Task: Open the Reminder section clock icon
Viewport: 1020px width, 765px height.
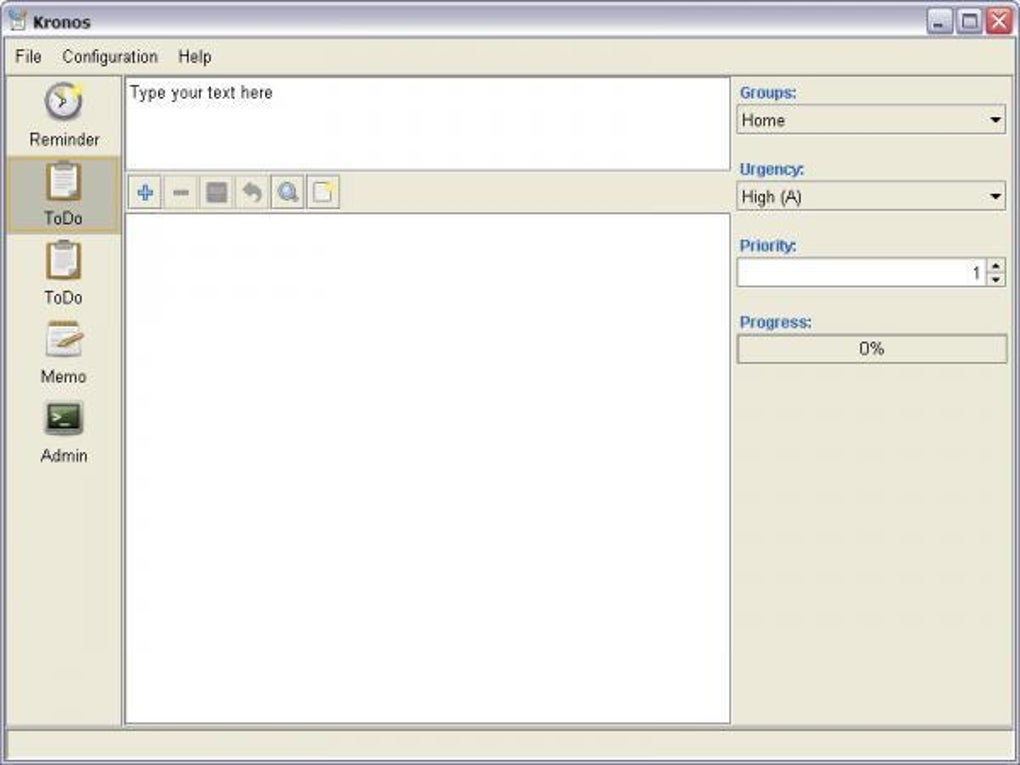Action: coord(64,101)
